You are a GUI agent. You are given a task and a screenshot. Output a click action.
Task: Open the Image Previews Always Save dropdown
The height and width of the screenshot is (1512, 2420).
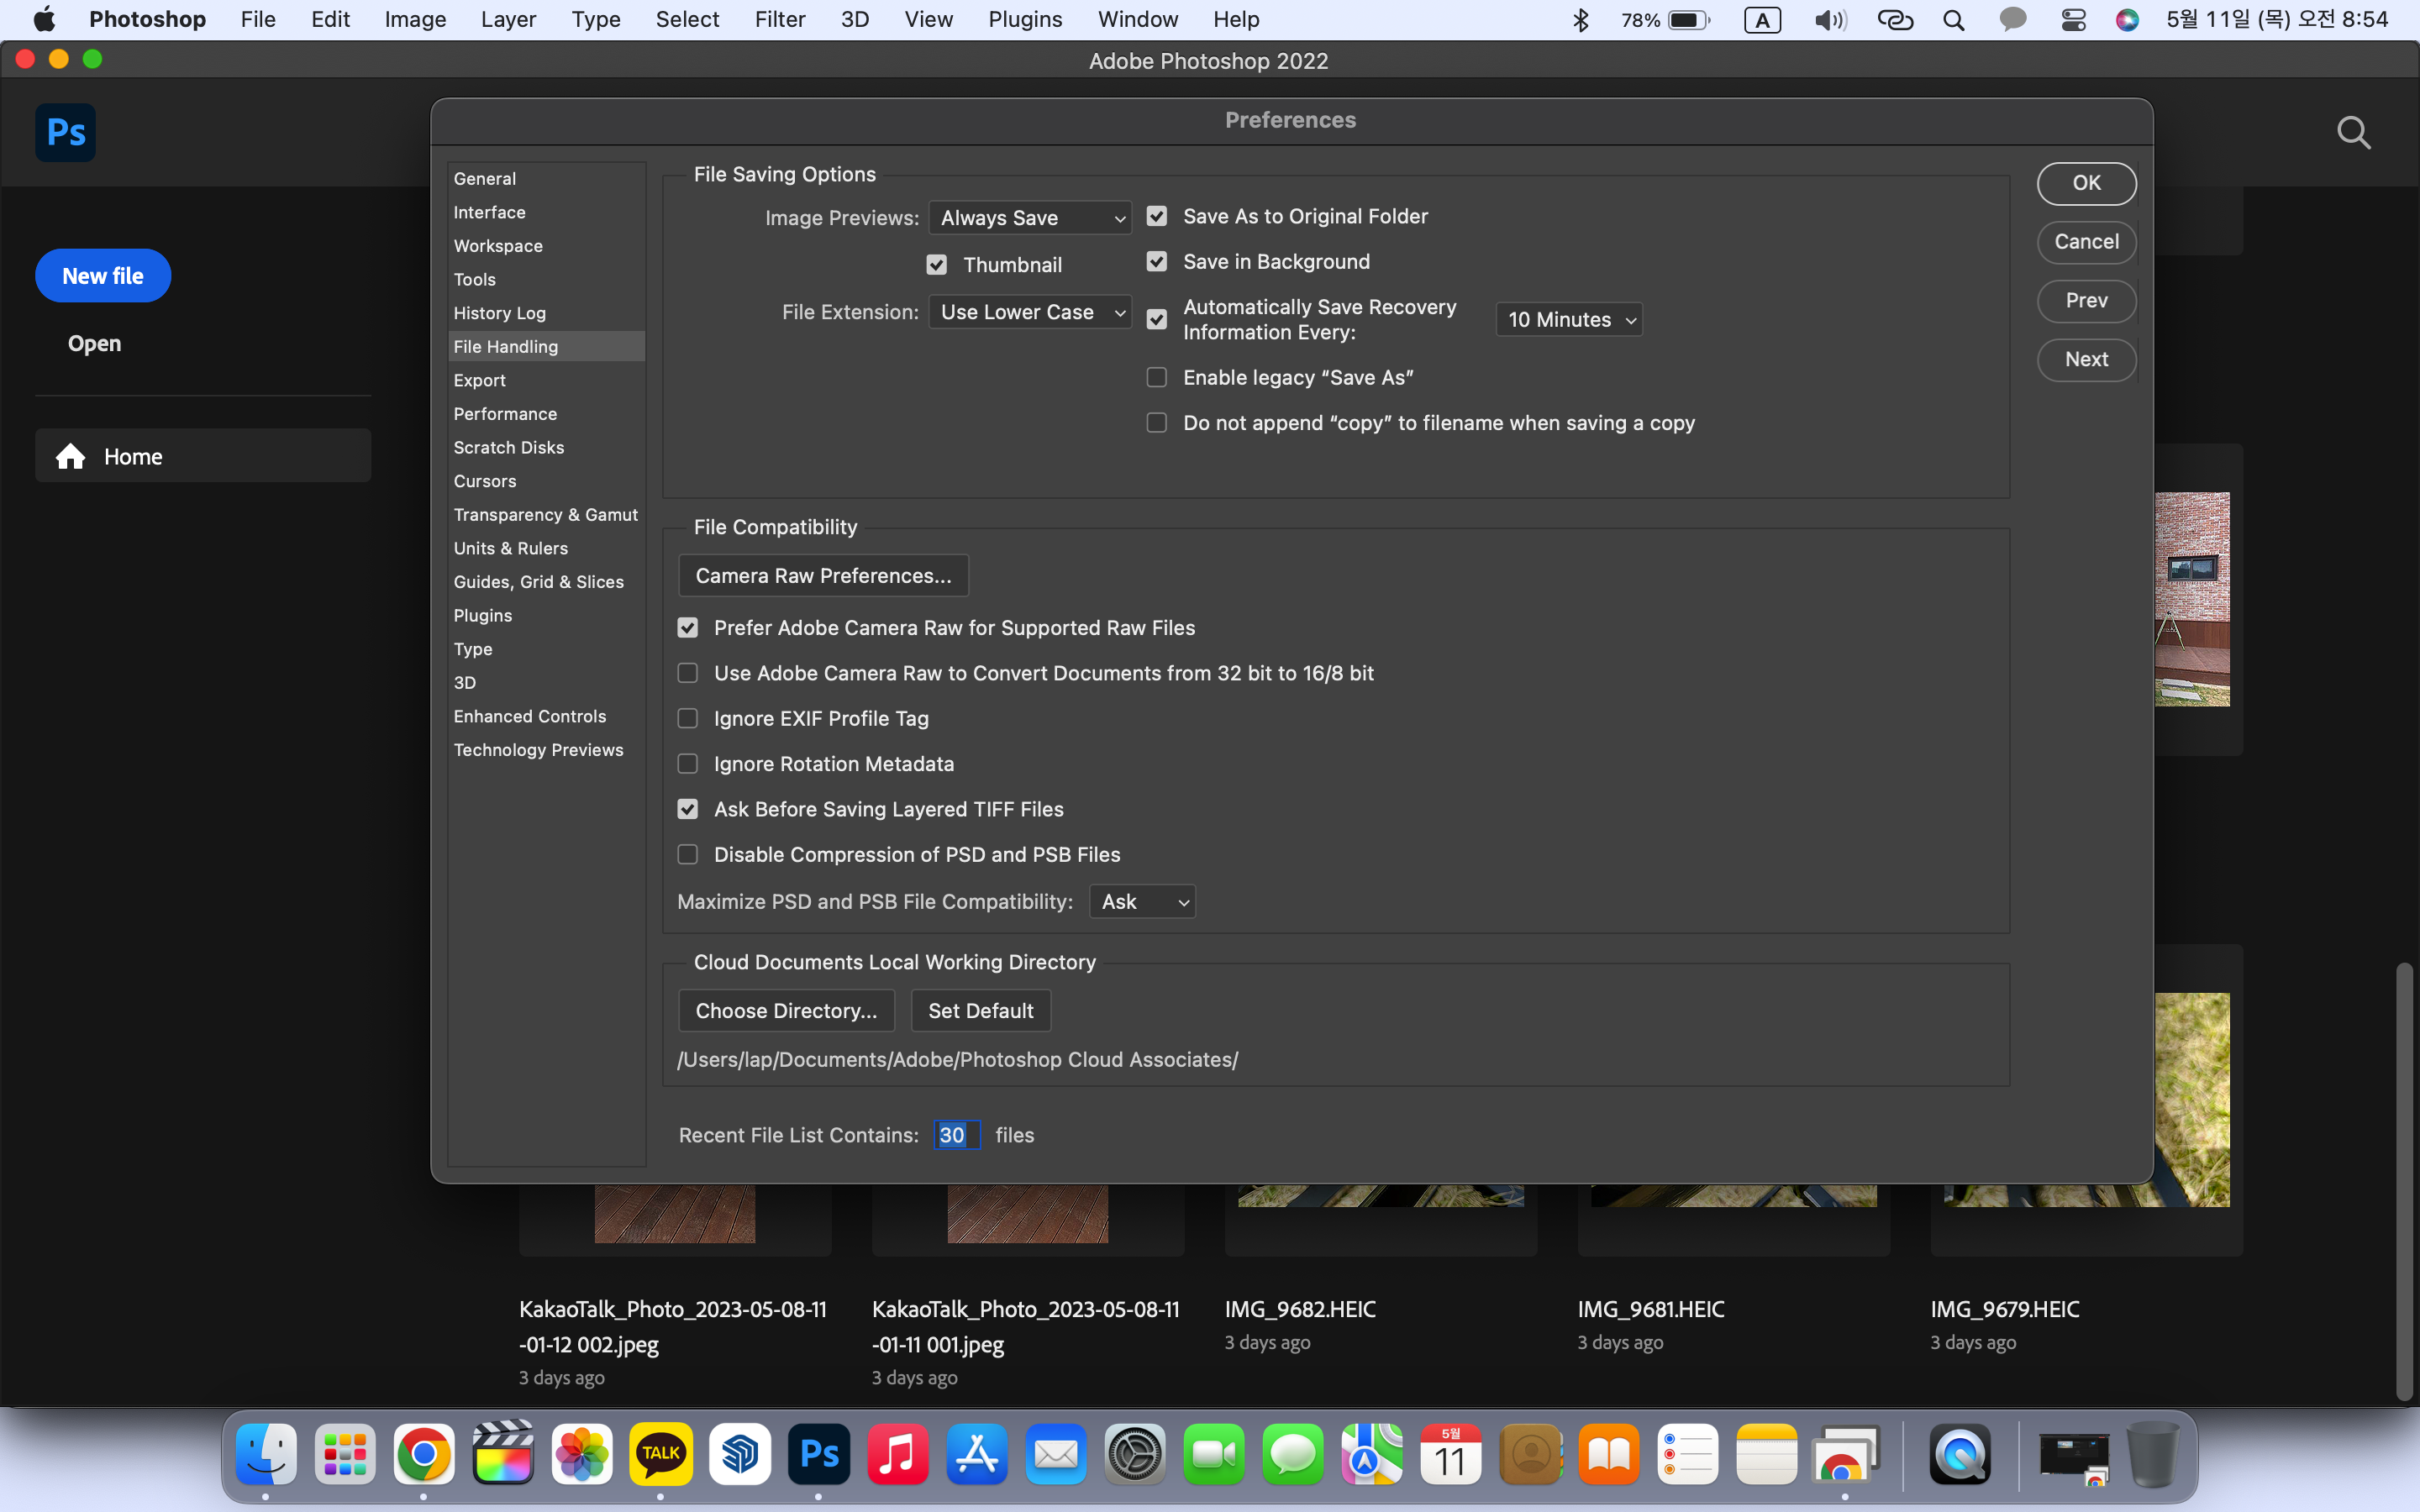tap(1030, 218)
